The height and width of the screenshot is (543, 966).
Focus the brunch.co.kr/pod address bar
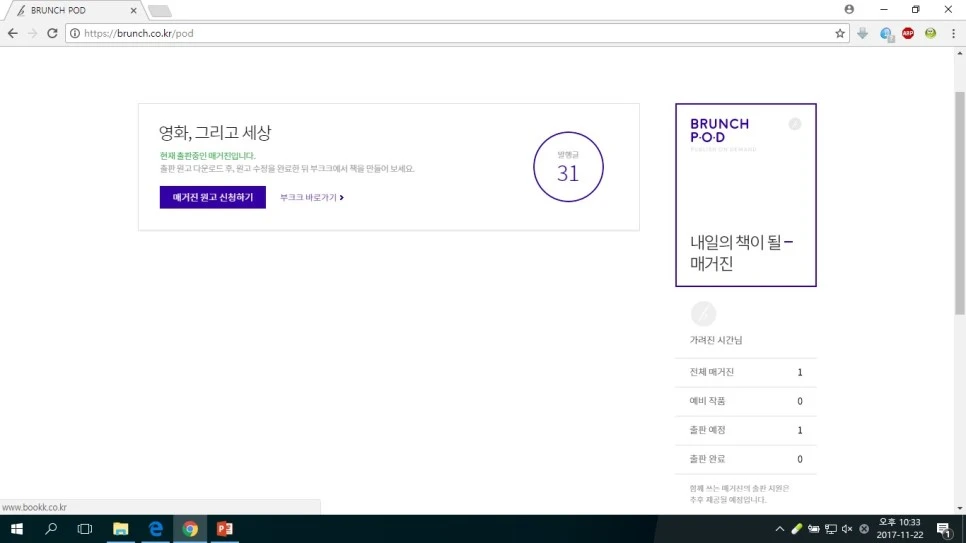pyautogui.click(x=456, y=33)
